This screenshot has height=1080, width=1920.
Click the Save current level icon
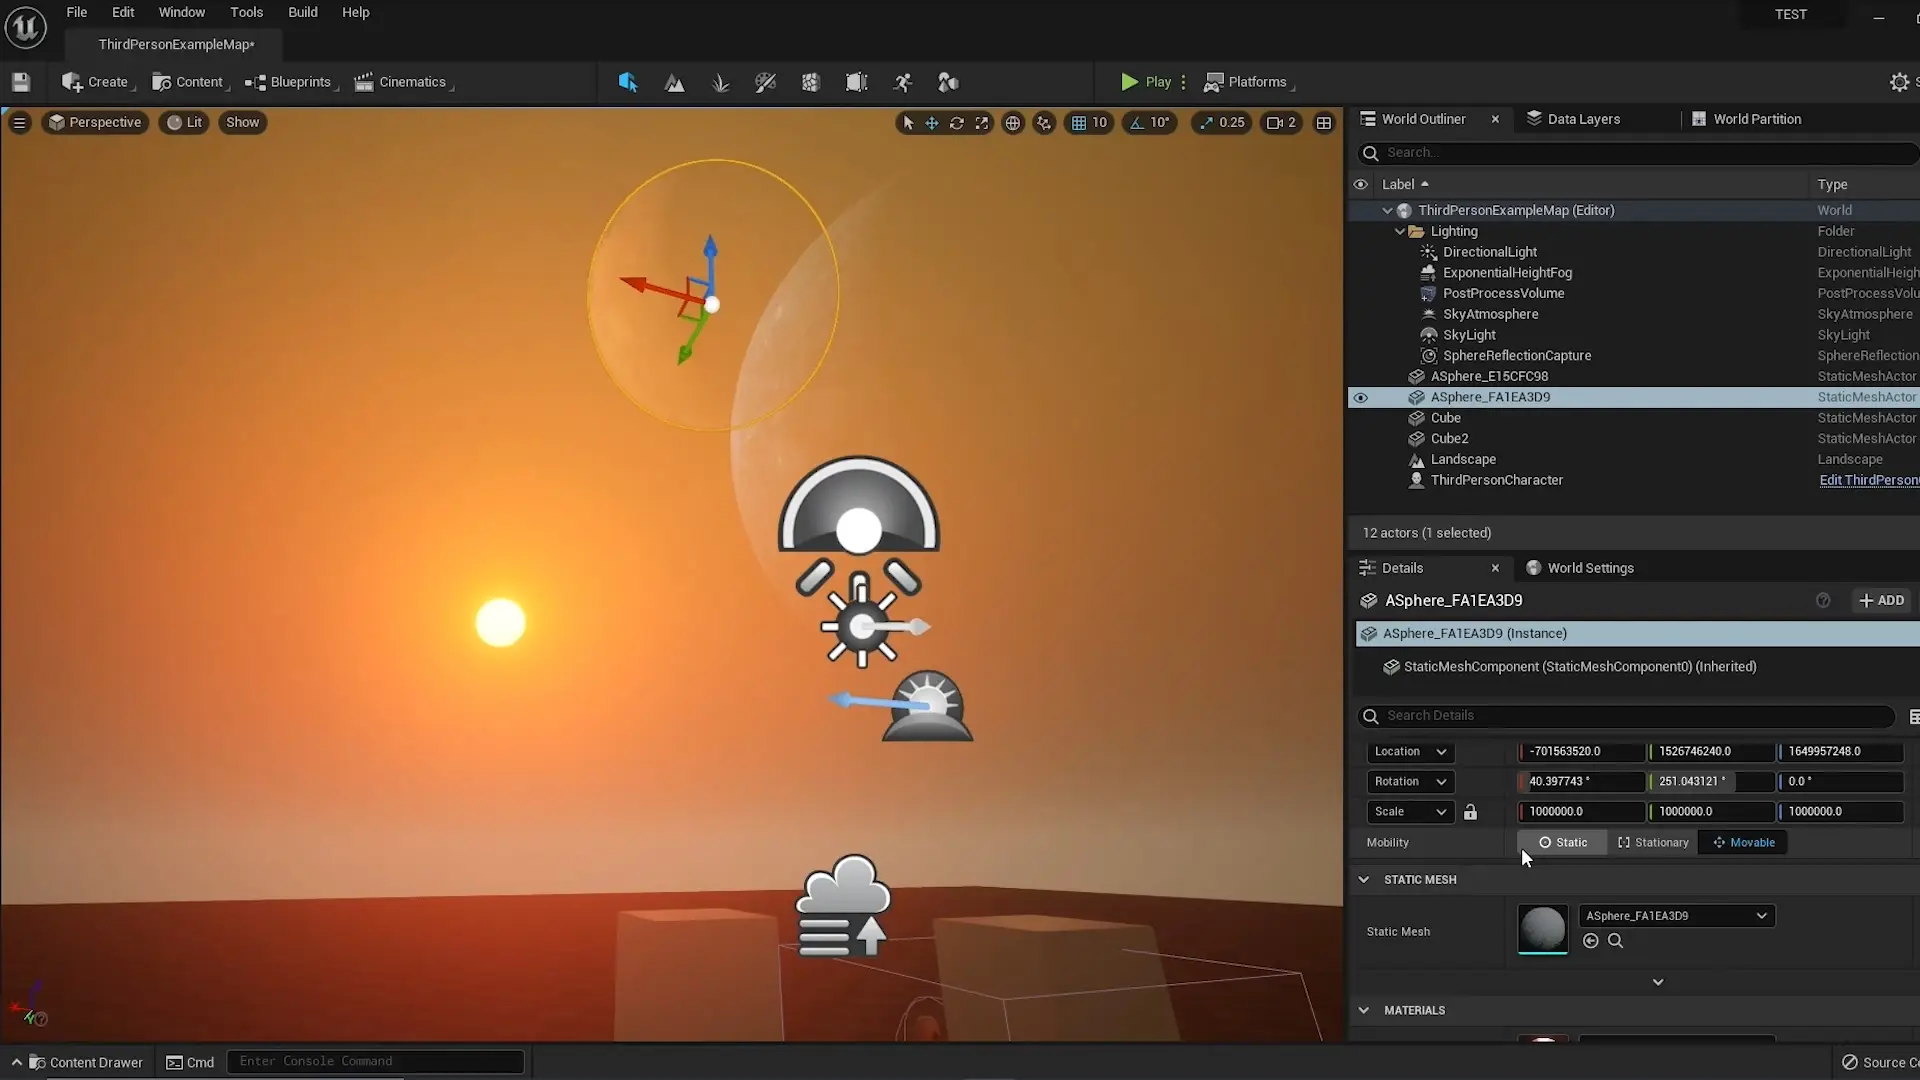(21, 82)
